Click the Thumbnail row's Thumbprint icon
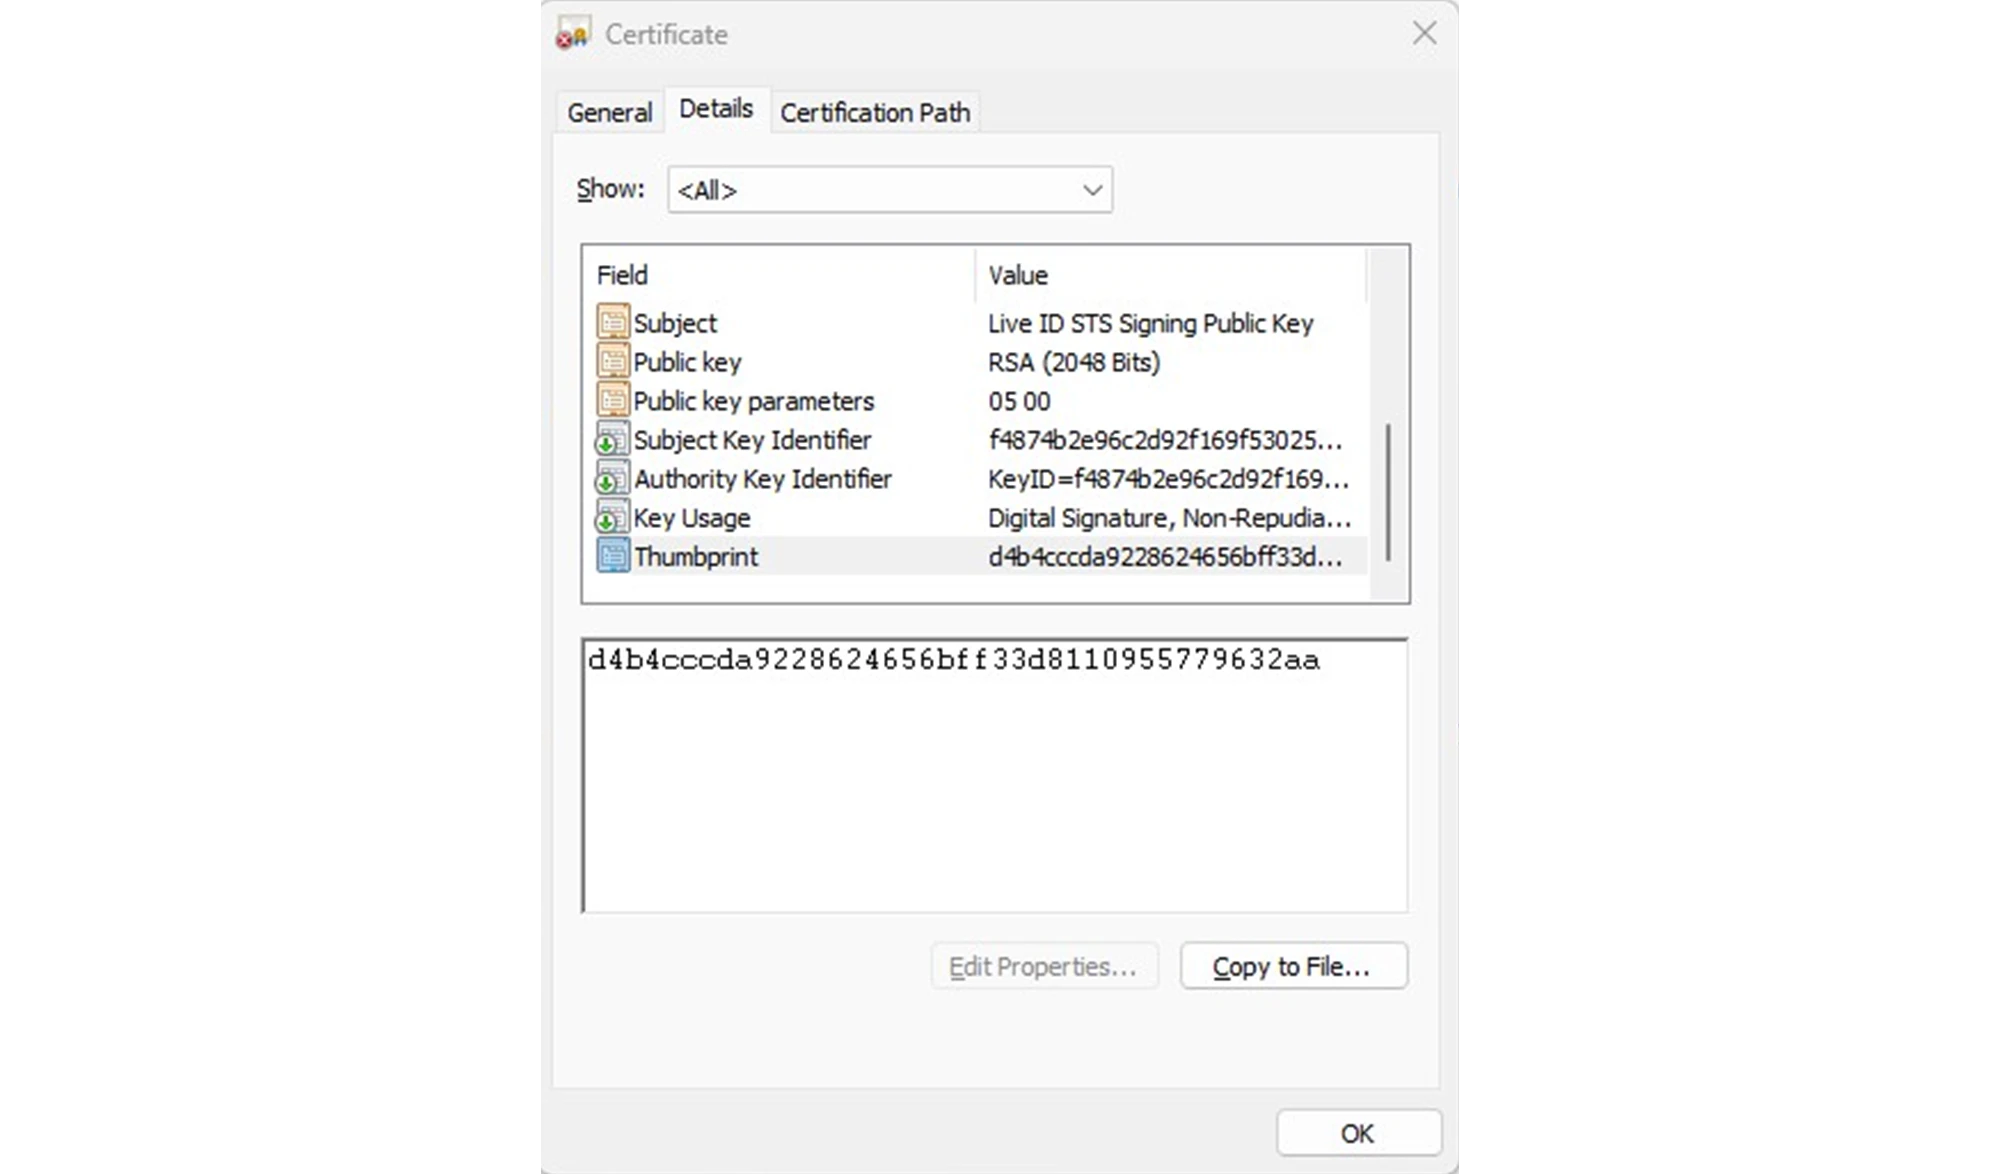 click(x=612, y=556)
